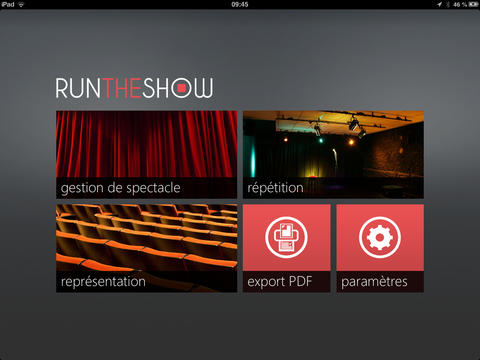Viewport: 480px width, 360px height.
Task: Click the 'paramètres' label
Action: (x=374, y=282)
